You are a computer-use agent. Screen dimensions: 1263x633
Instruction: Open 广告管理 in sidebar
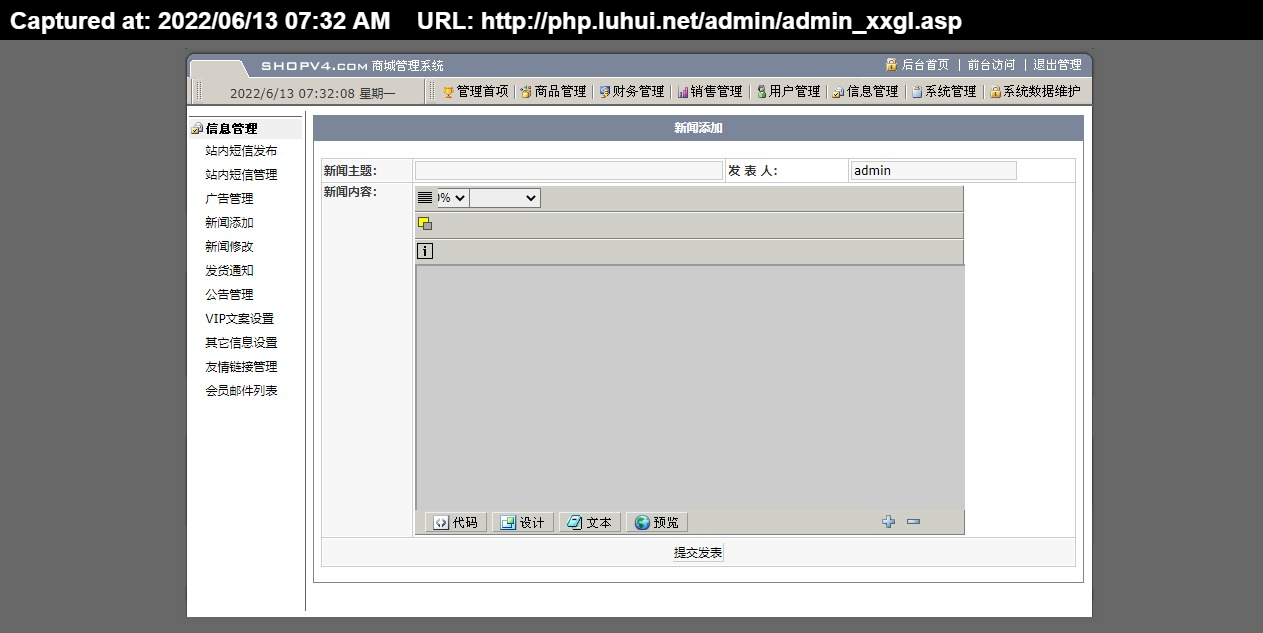(x=229, y=199)
